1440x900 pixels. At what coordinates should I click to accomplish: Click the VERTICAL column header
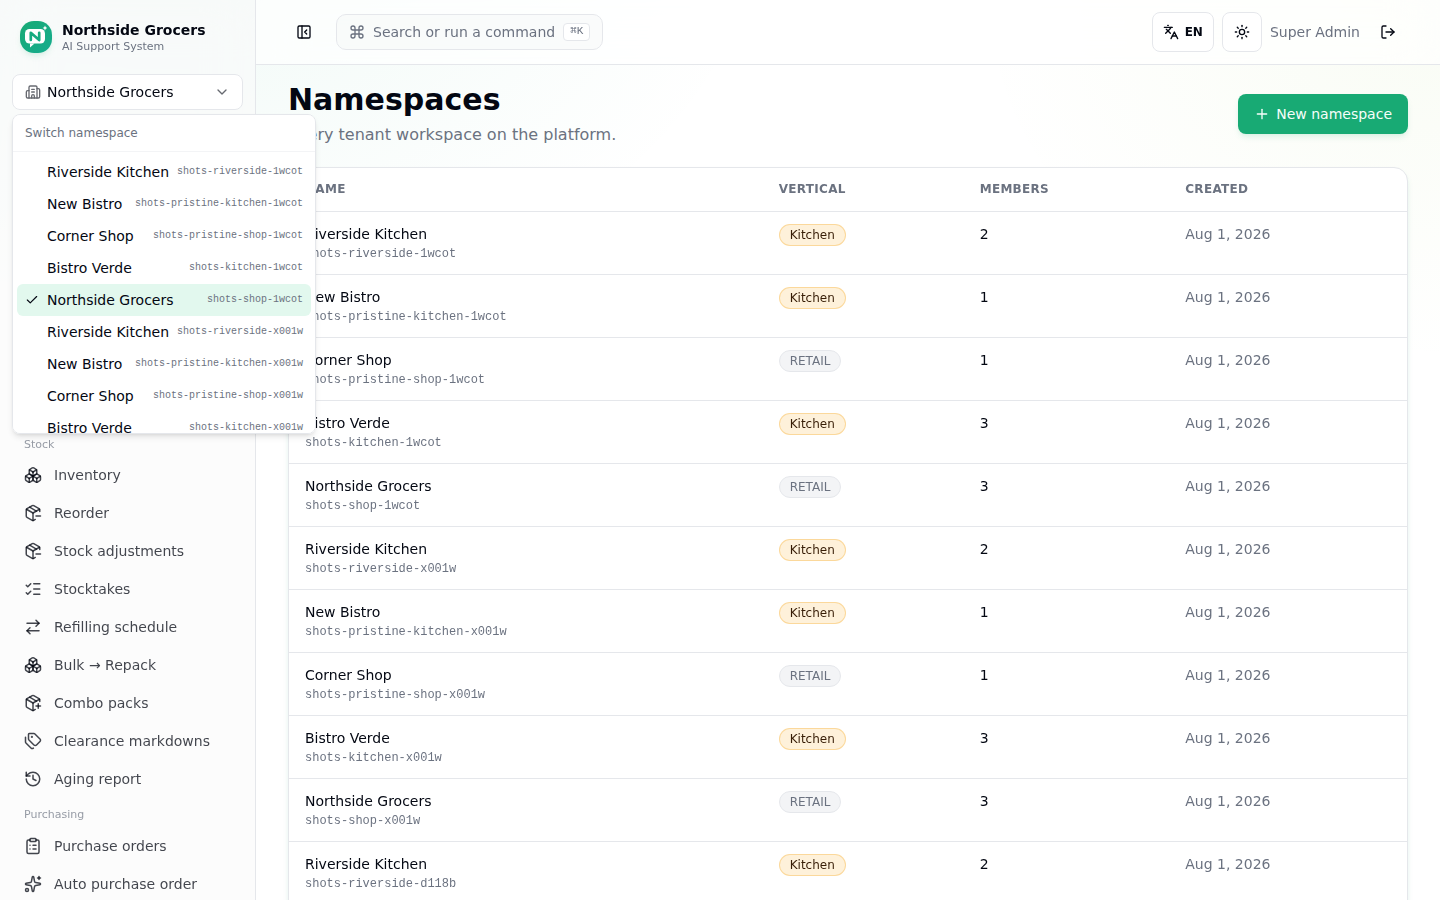(812, 189)
